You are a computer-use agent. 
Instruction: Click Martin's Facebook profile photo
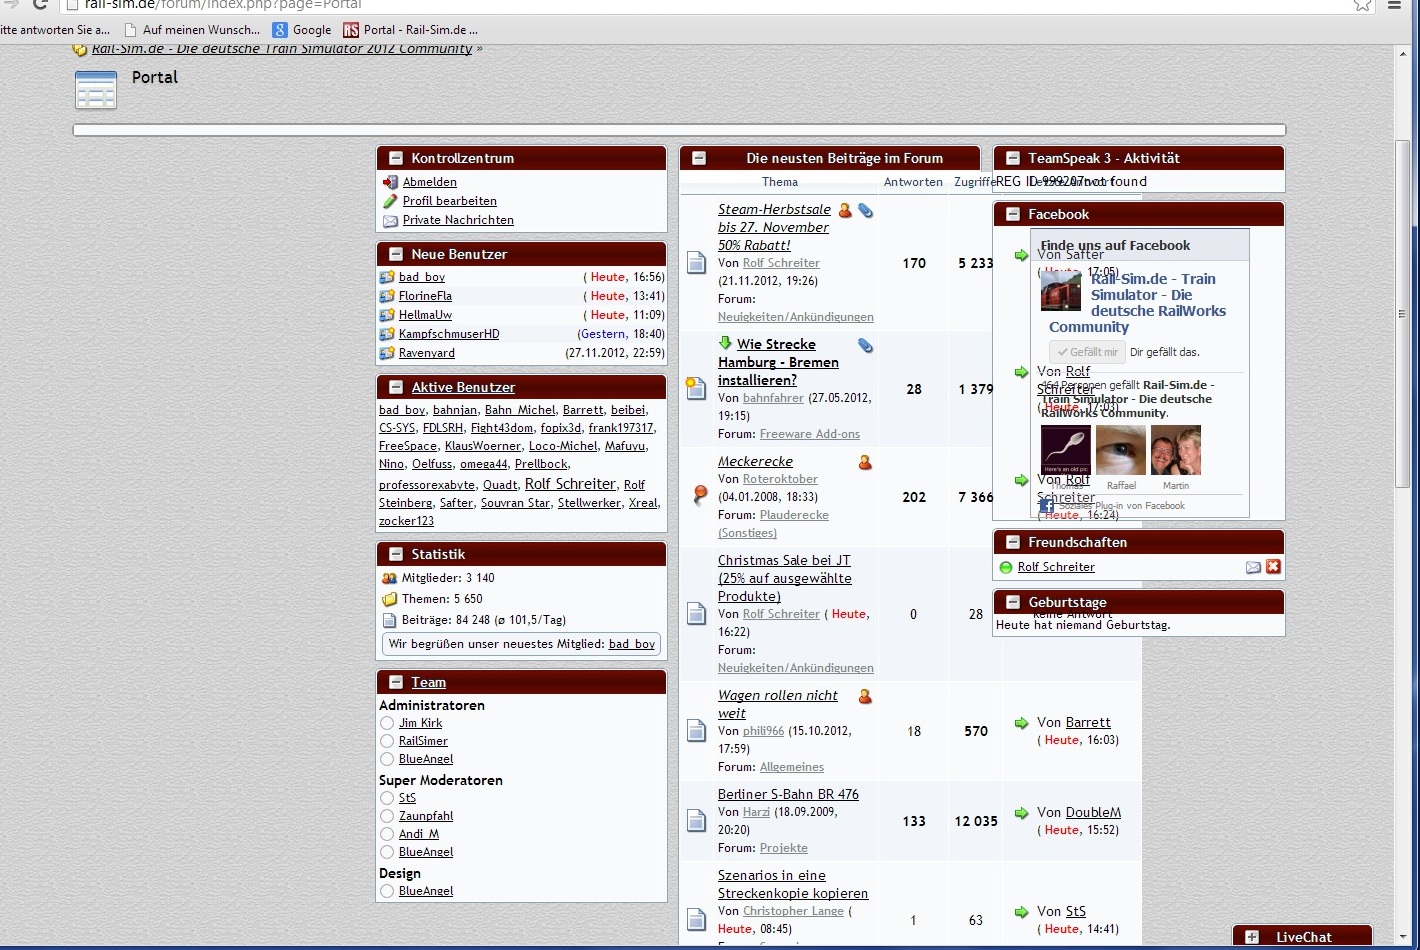coord(1176,451)
